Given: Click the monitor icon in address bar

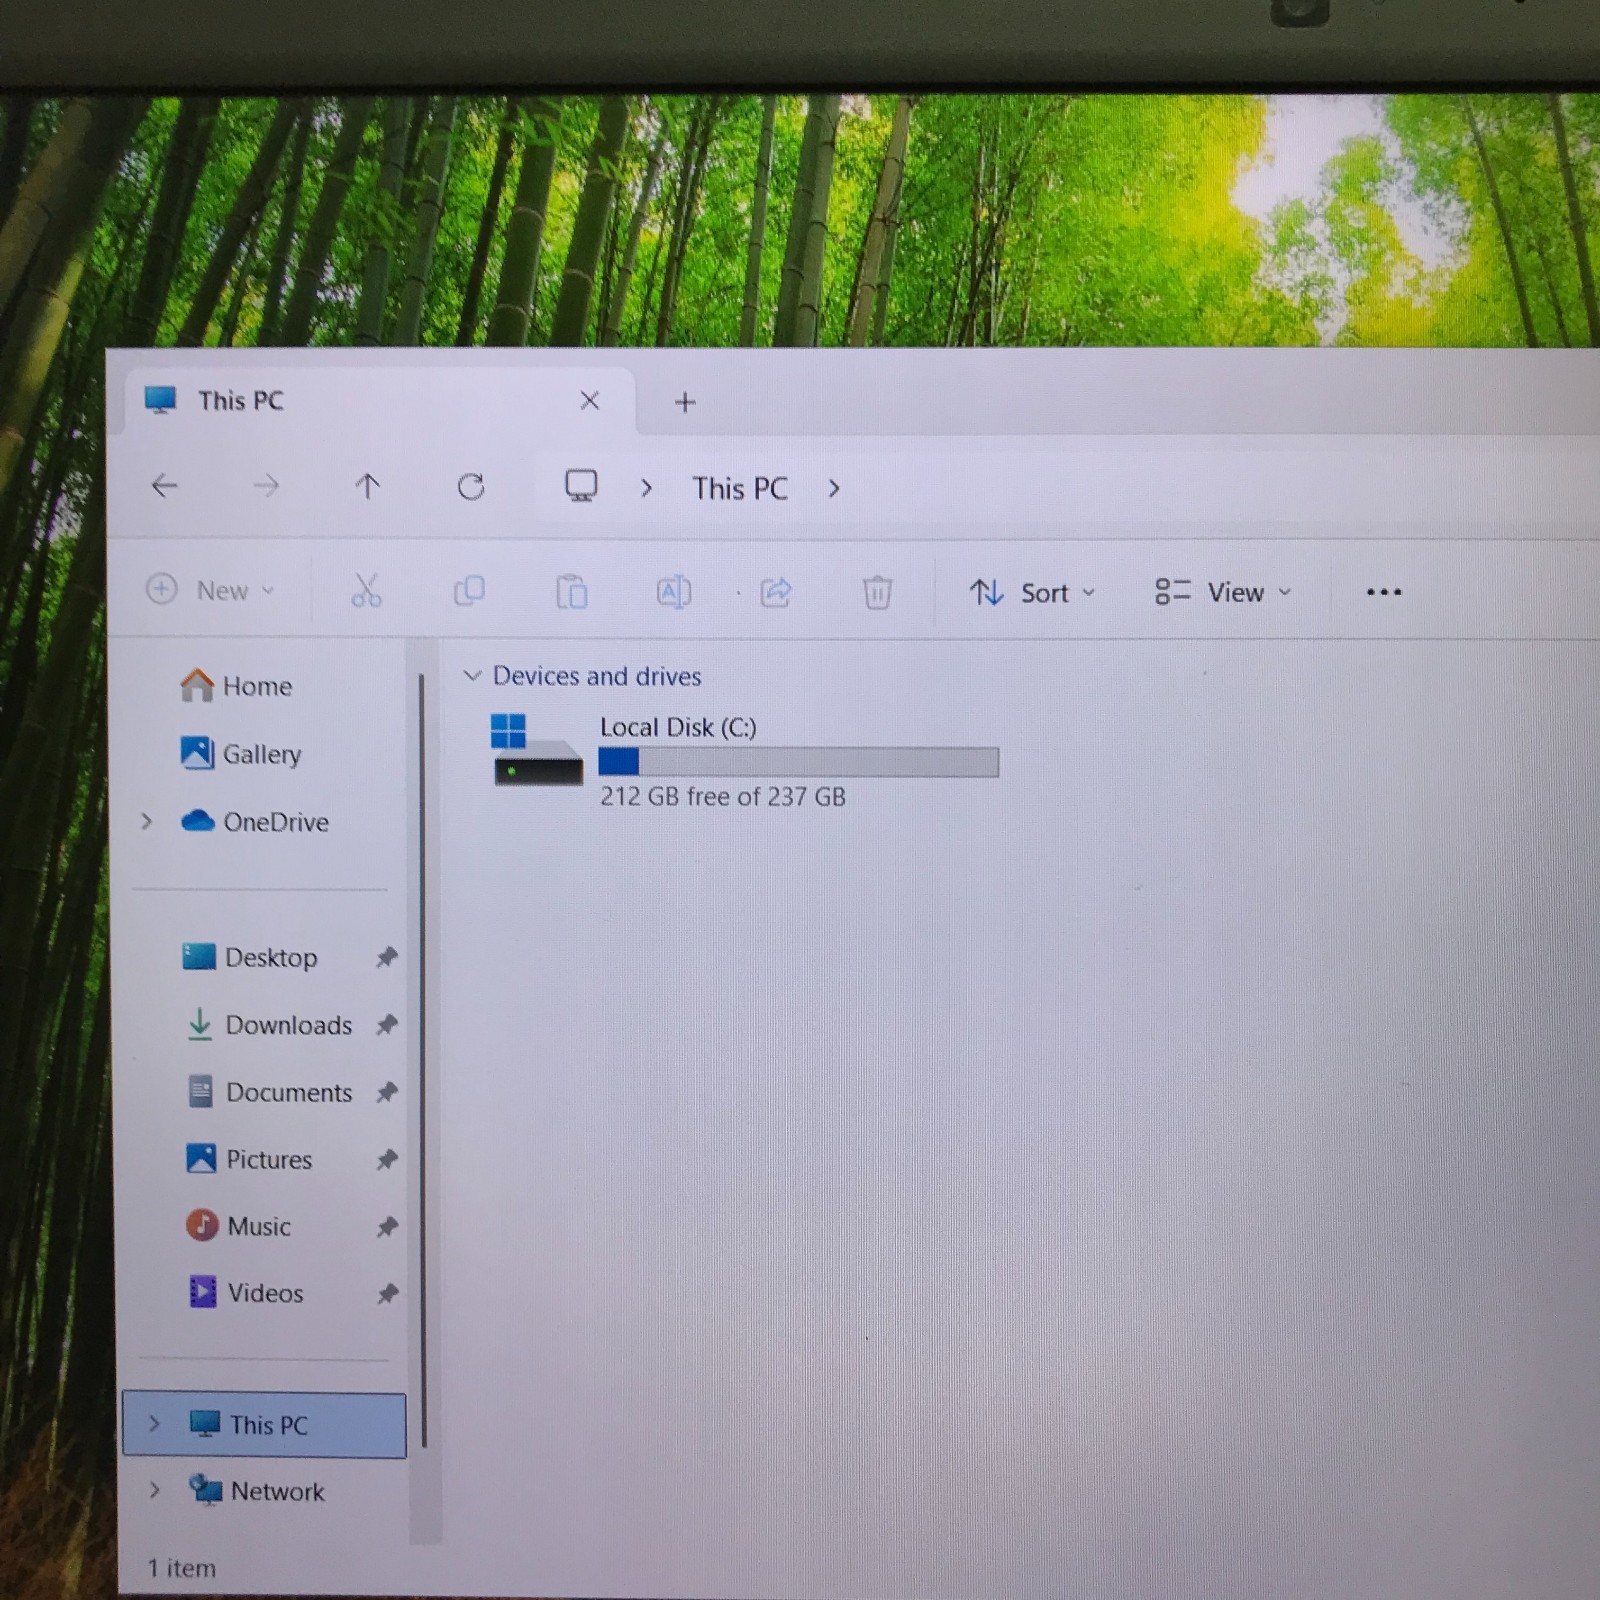Looking at the screenshot, I should [581, 486].
